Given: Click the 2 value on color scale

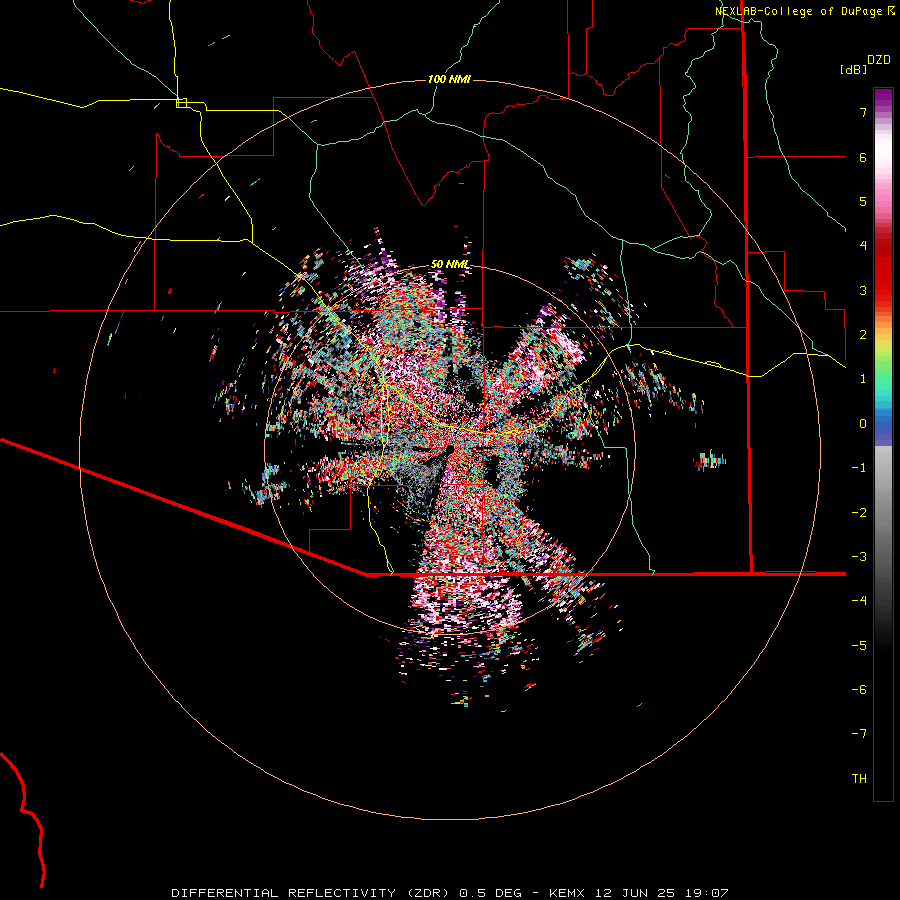Looking at the screenshot, I should [x=863, y=335].
